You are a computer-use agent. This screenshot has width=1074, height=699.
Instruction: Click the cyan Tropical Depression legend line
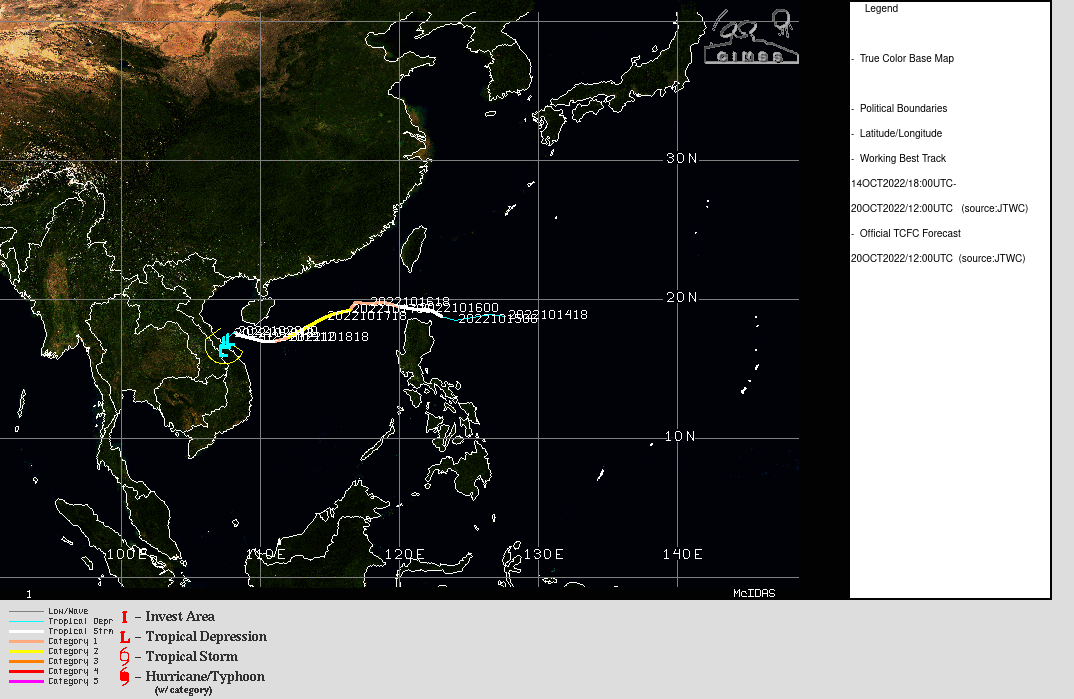tap(27, 621)
